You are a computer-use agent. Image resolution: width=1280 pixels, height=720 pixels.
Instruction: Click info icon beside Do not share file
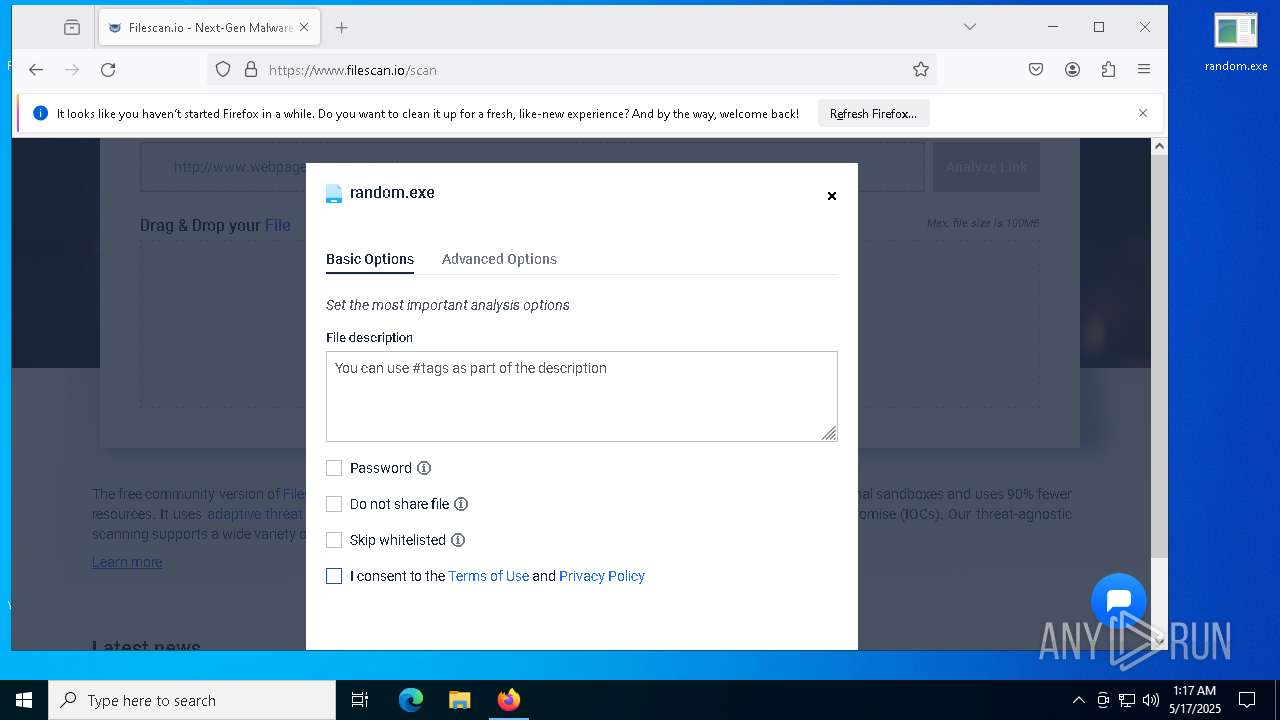click(x=461, y=504)
